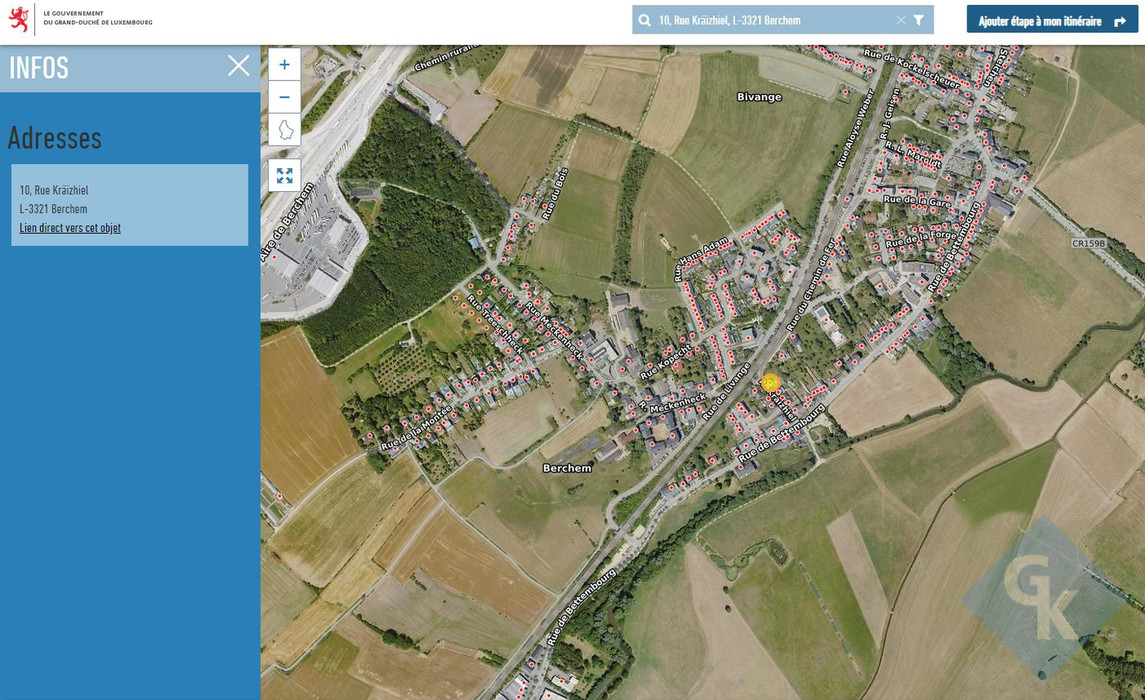Clear the current search query
Viewport: 1145px width, 700px height.
pyautogui.click(x=899, y=19)
